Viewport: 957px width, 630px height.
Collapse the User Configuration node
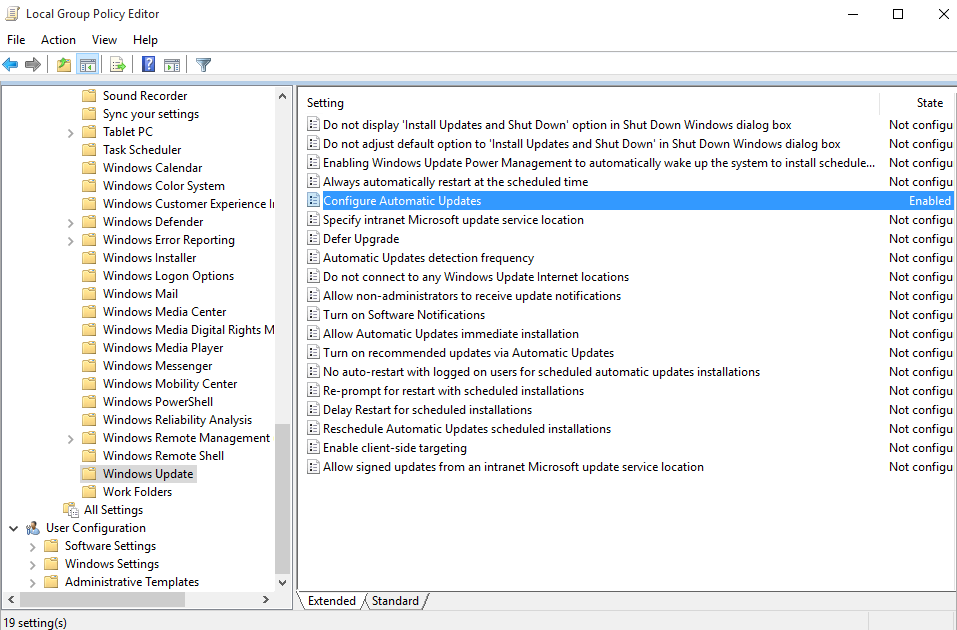[x=13, y=528]
